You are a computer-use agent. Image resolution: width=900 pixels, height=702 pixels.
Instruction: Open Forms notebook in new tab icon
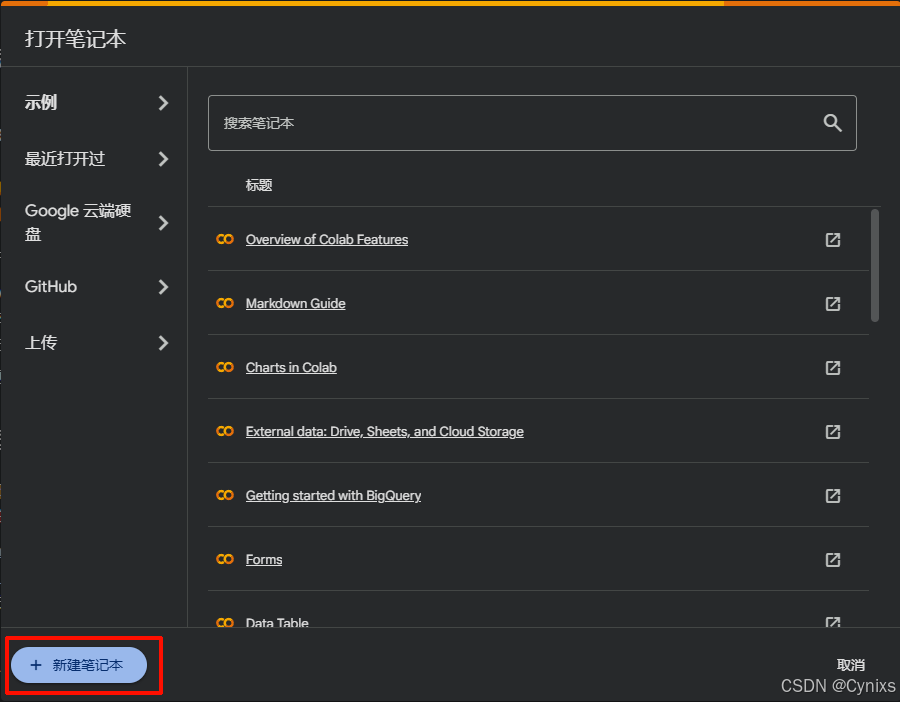click(833, 560)
